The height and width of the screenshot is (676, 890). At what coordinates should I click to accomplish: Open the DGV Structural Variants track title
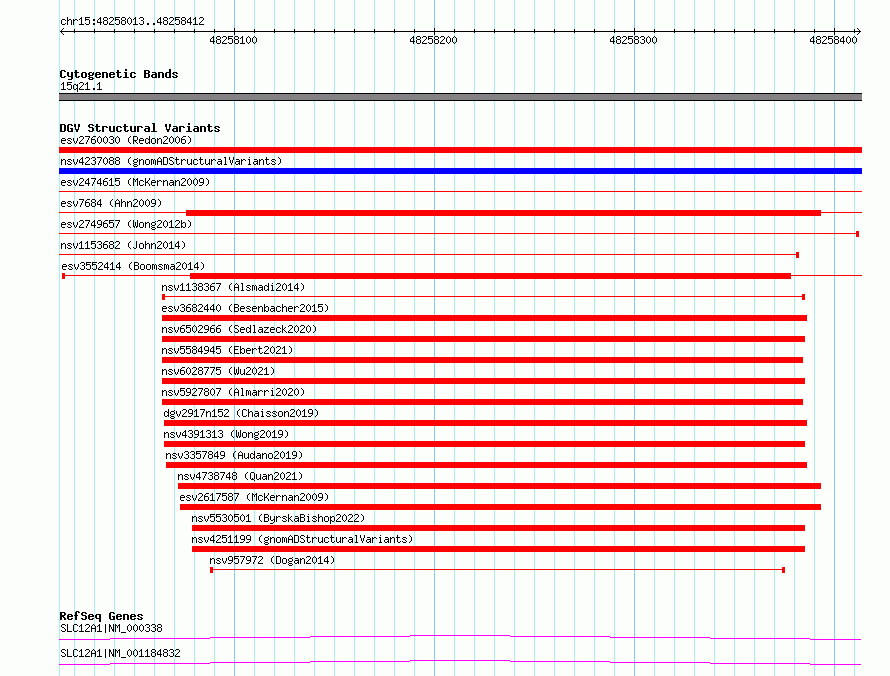140,128
